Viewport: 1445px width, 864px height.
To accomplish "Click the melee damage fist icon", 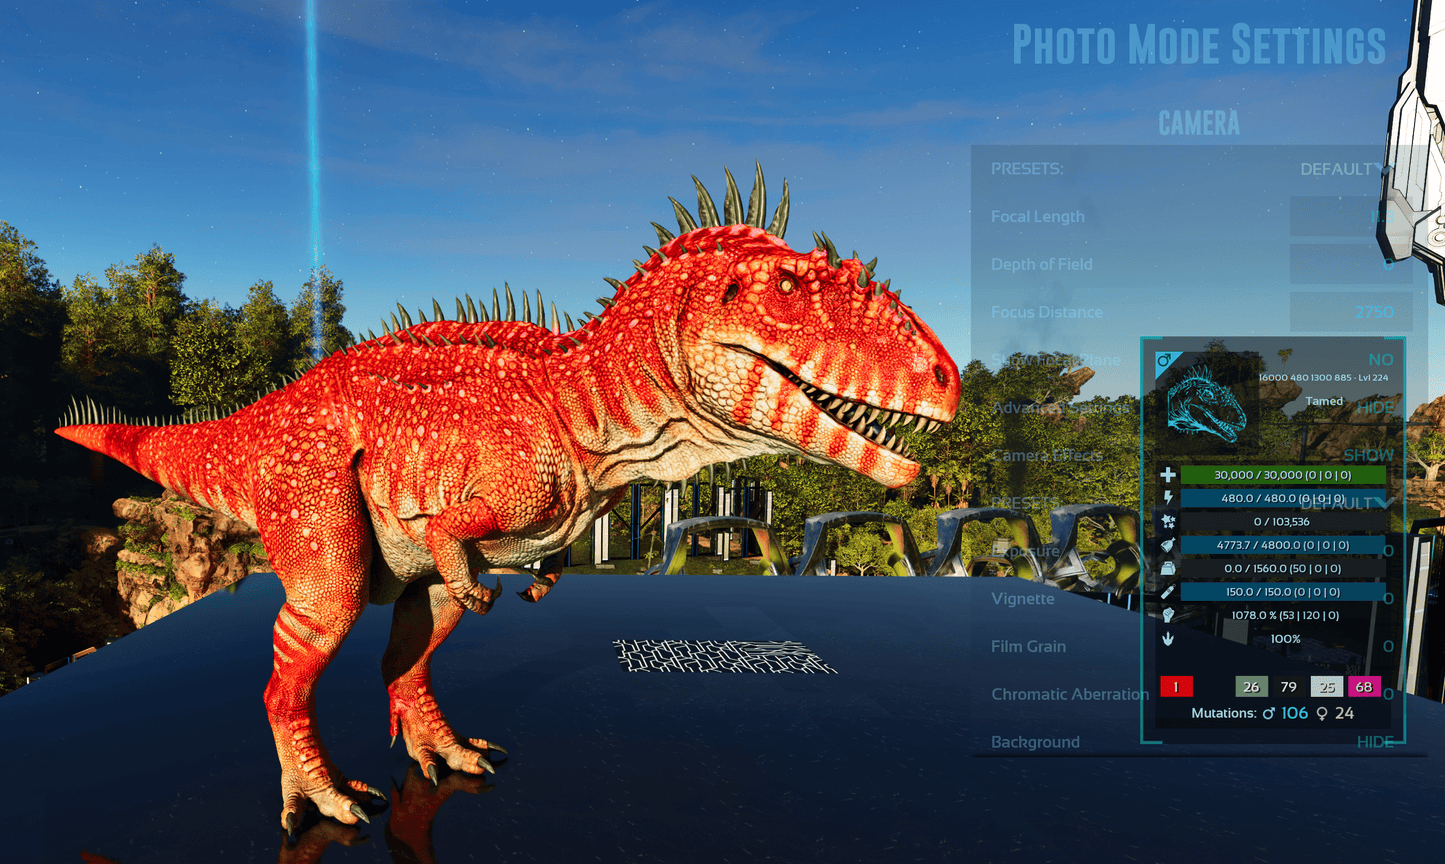I will (1167, 615).
